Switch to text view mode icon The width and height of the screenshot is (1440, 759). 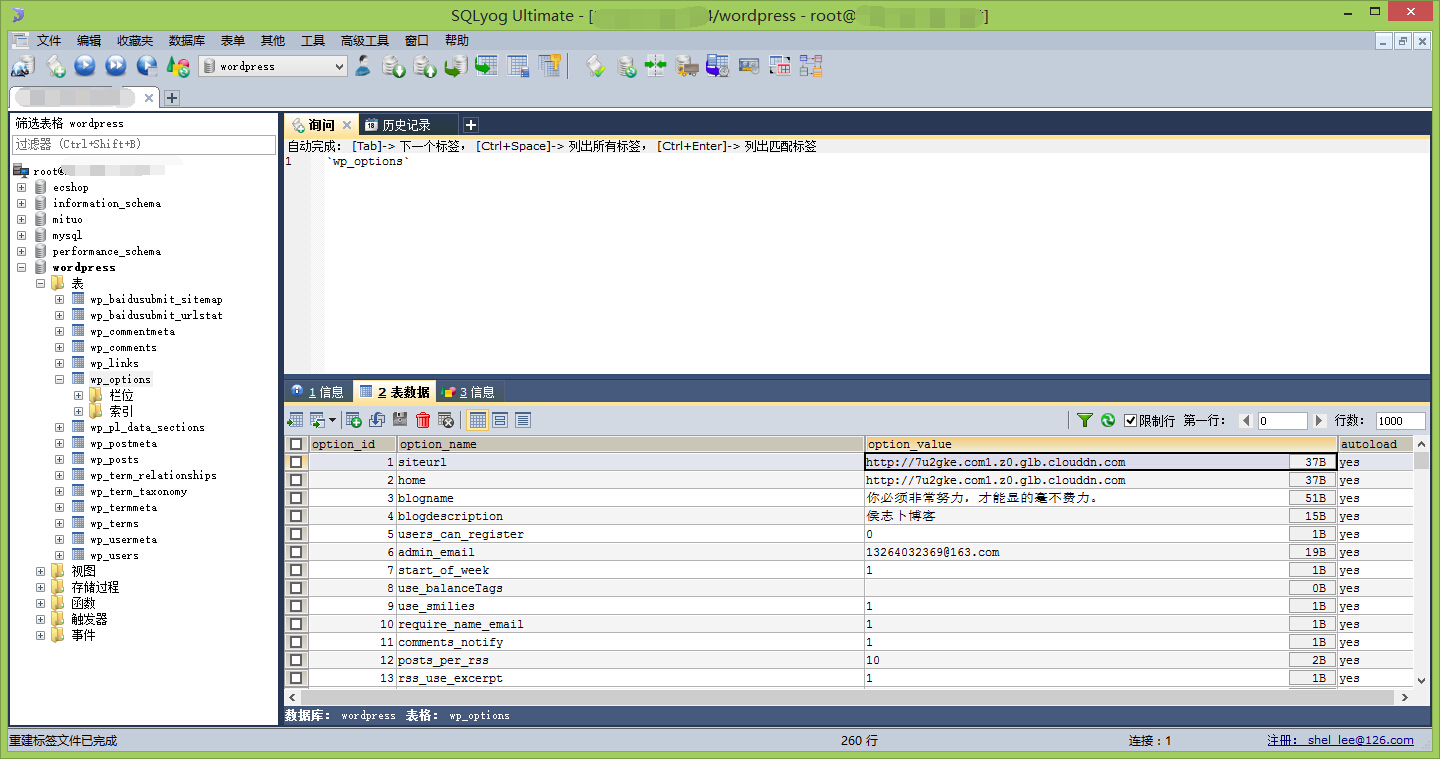pos(522,420)
